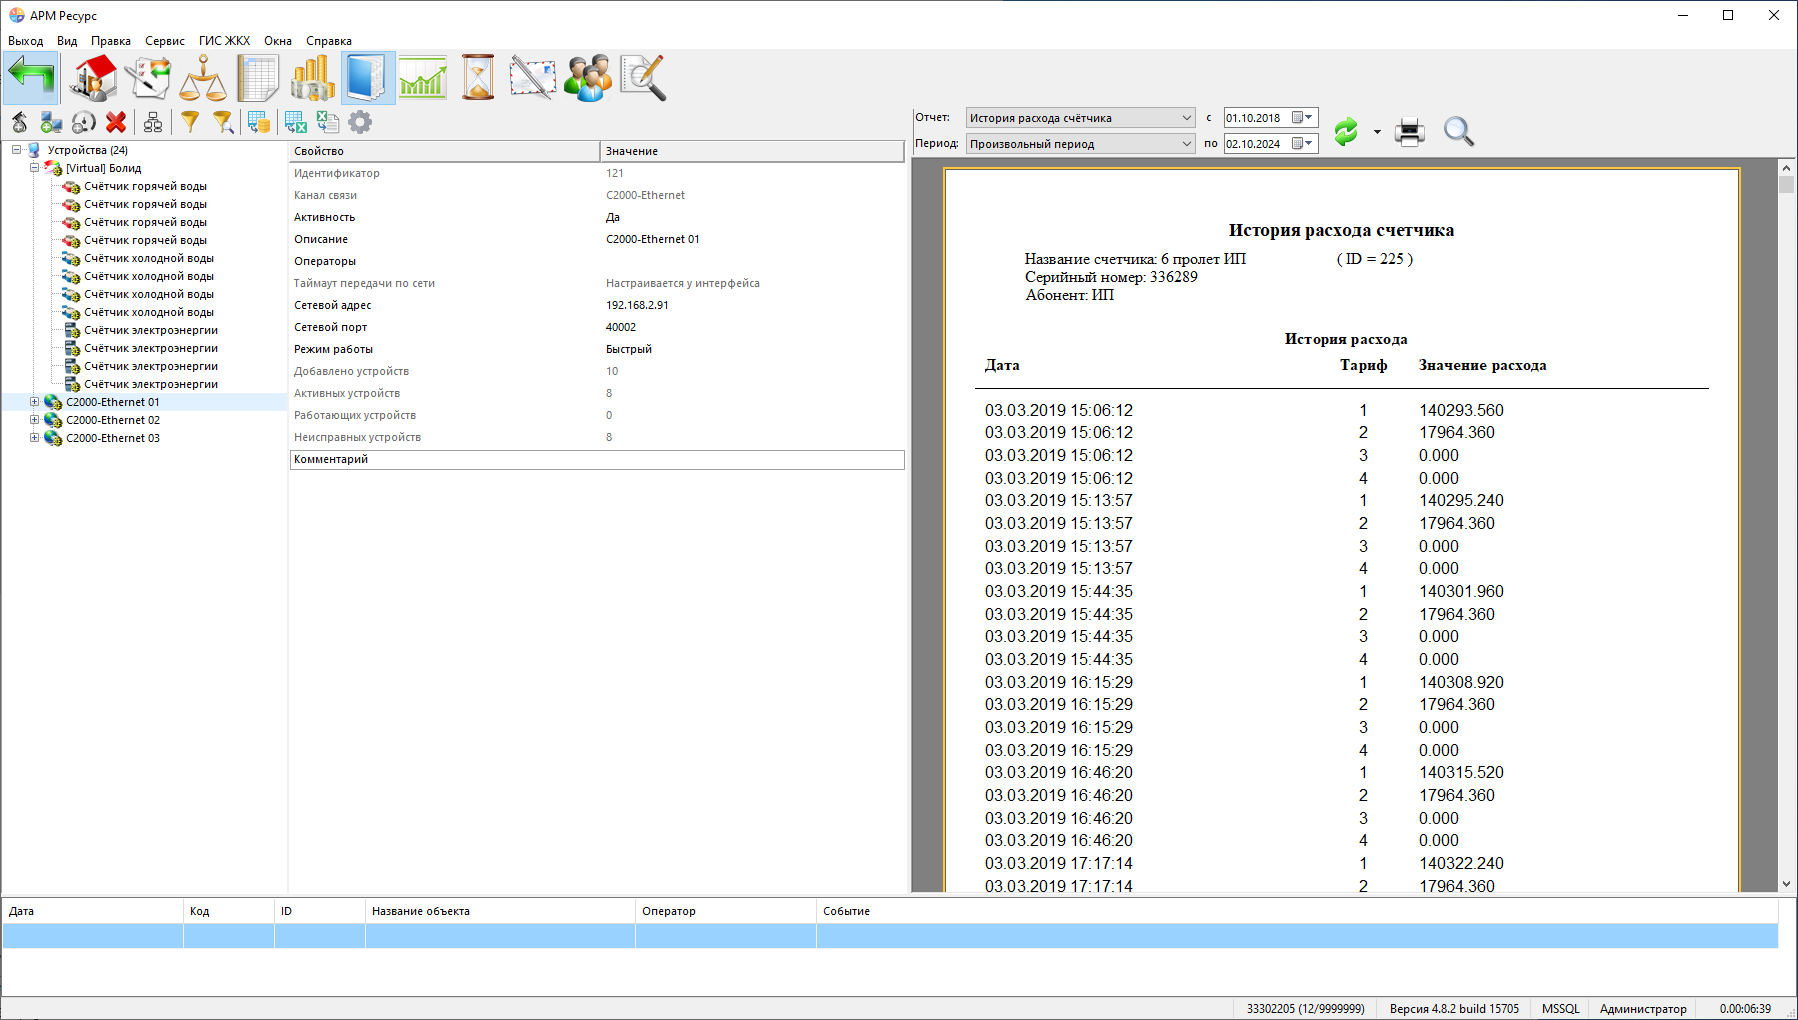Click the funnel with magnifier filter icon
This screenshot has width=1798, height=1020.
(x=223, y=122)
